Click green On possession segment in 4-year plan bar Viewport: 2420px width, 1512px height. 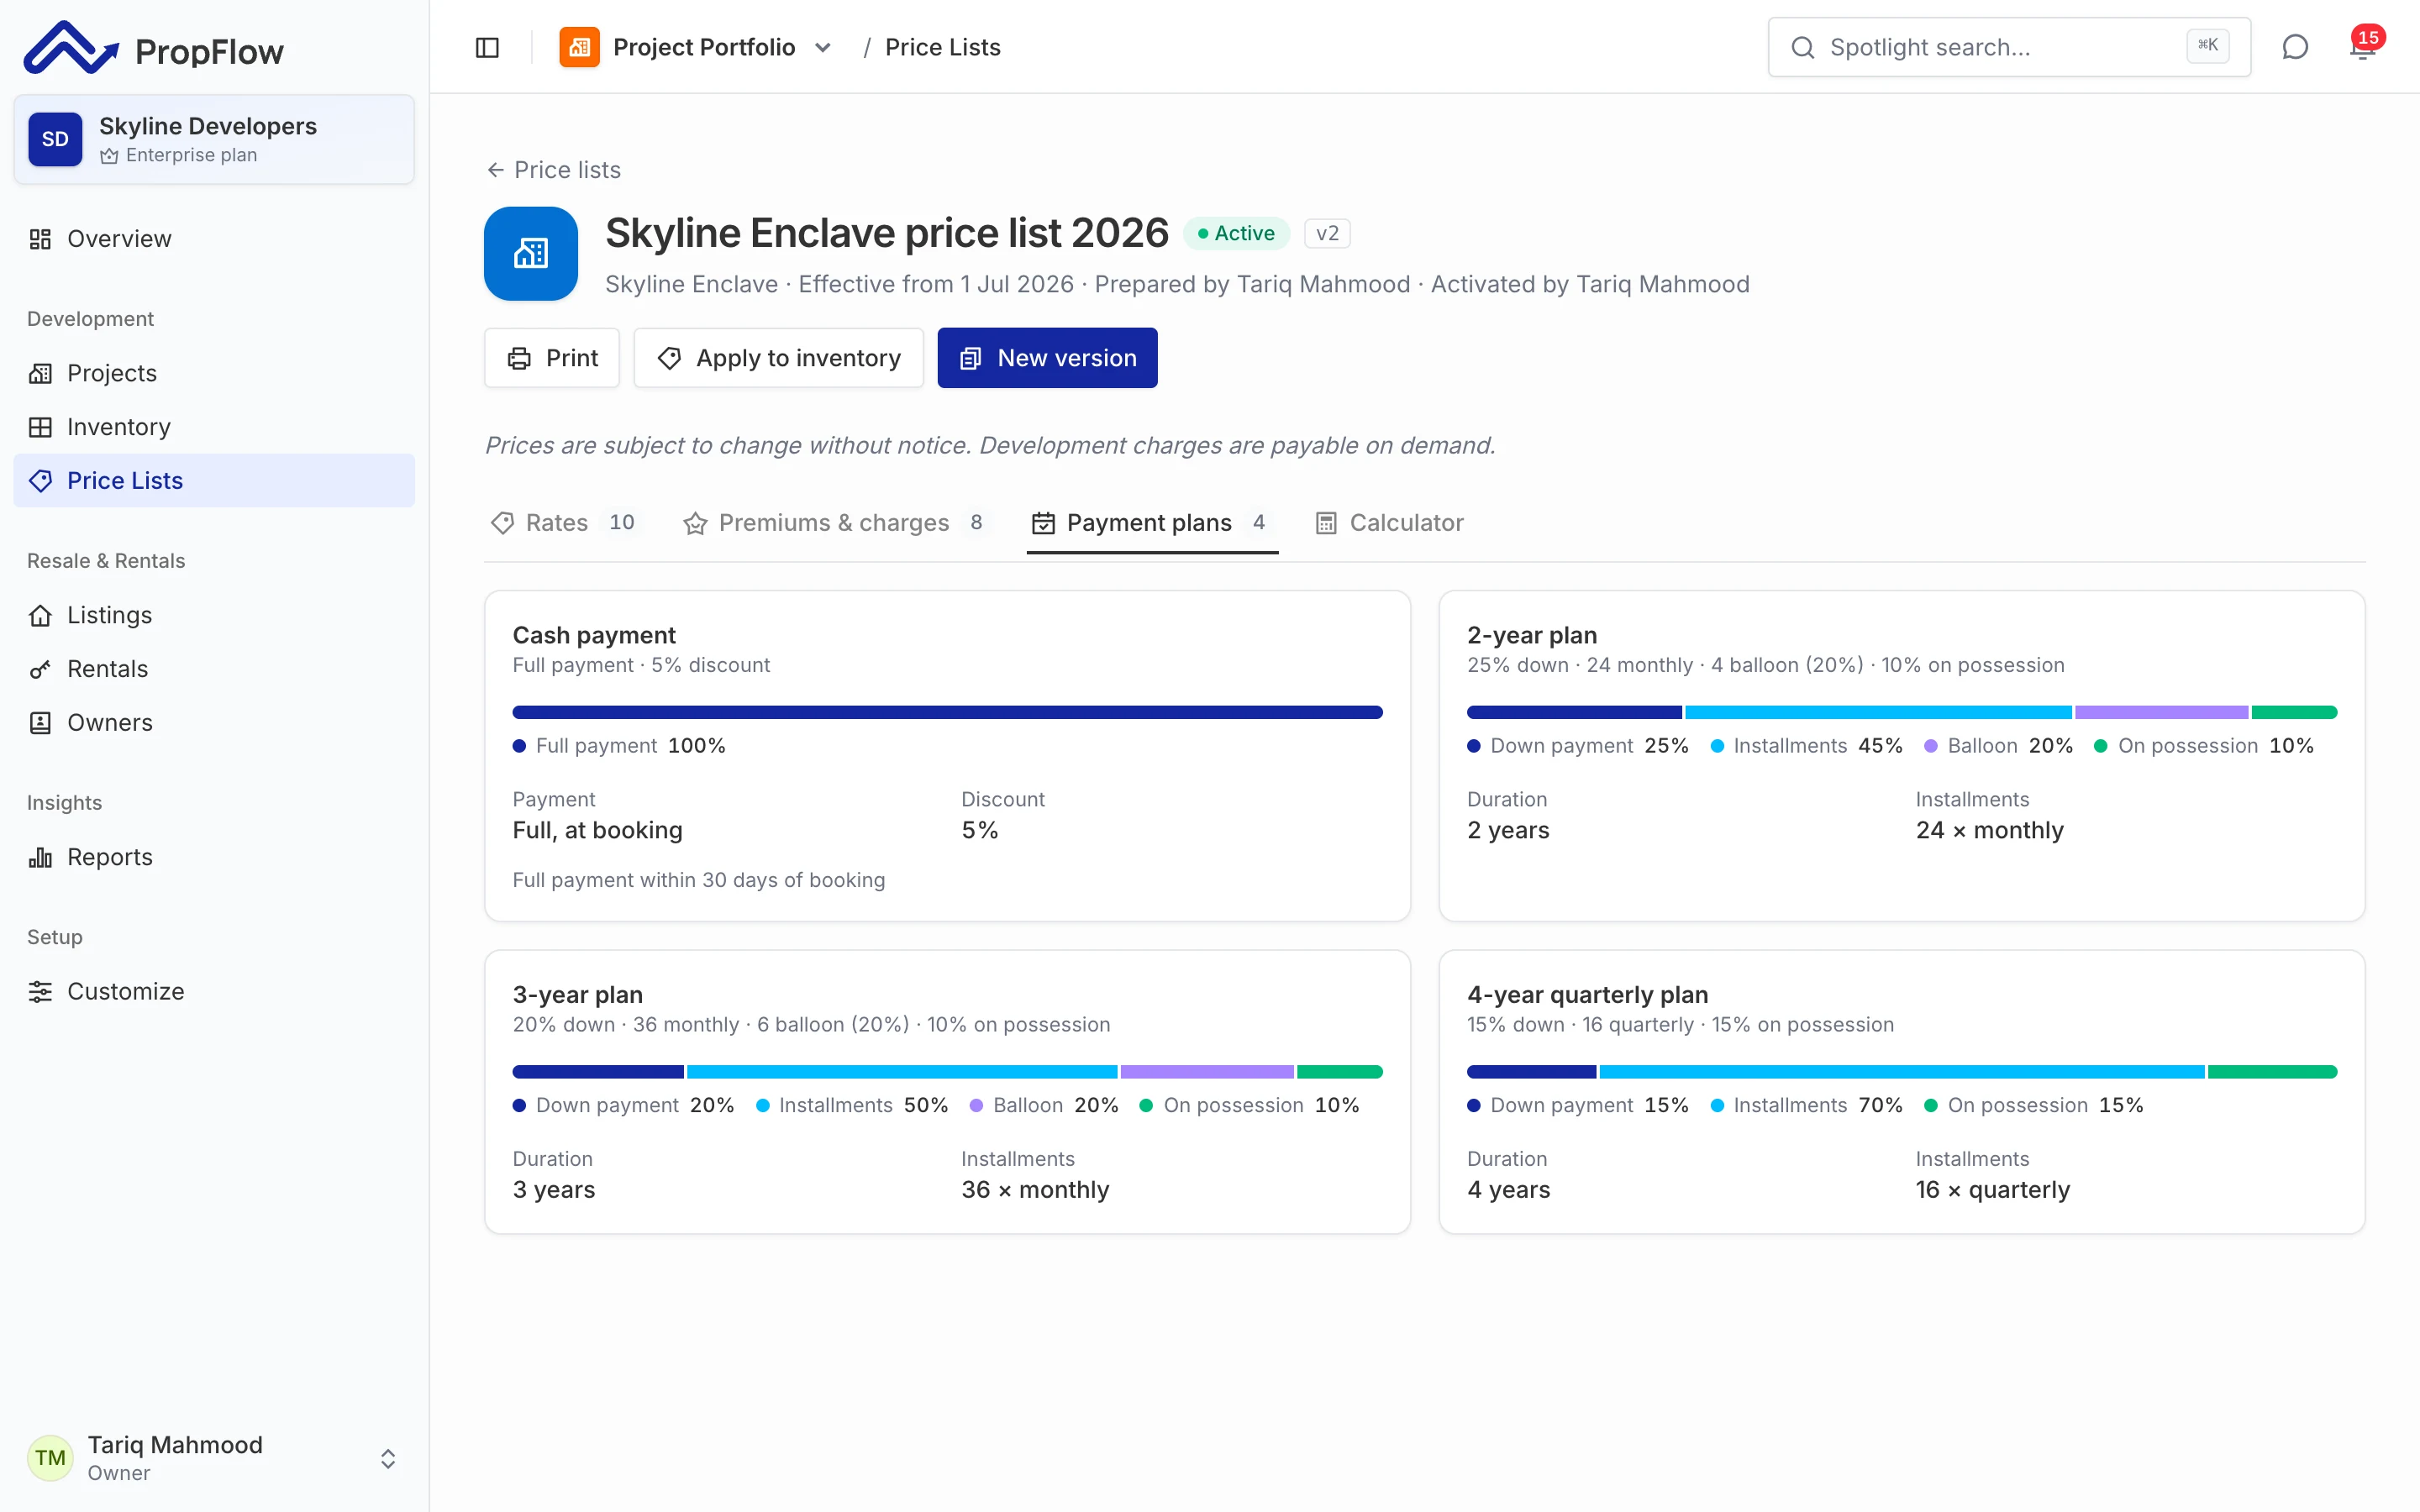(x=2272, y=1071)
